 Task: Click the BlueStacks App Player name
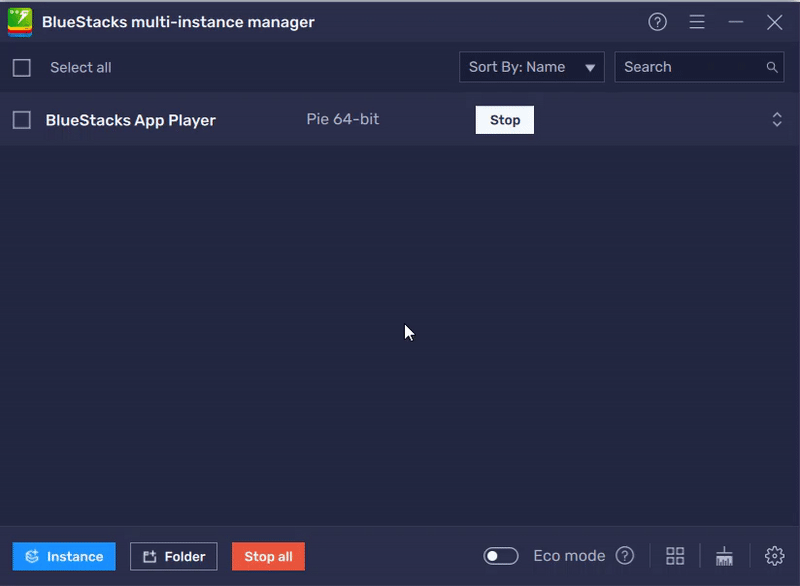(x=131, y=120)
